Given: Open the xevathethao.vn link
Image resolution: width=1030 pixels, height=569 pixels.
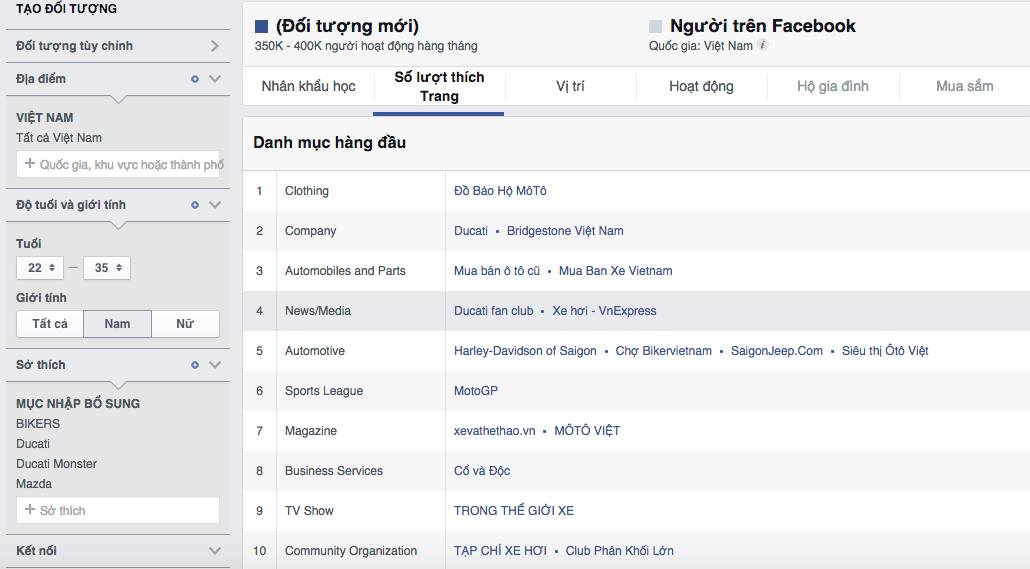Looking at the screenshot, I should pos(495,431).
